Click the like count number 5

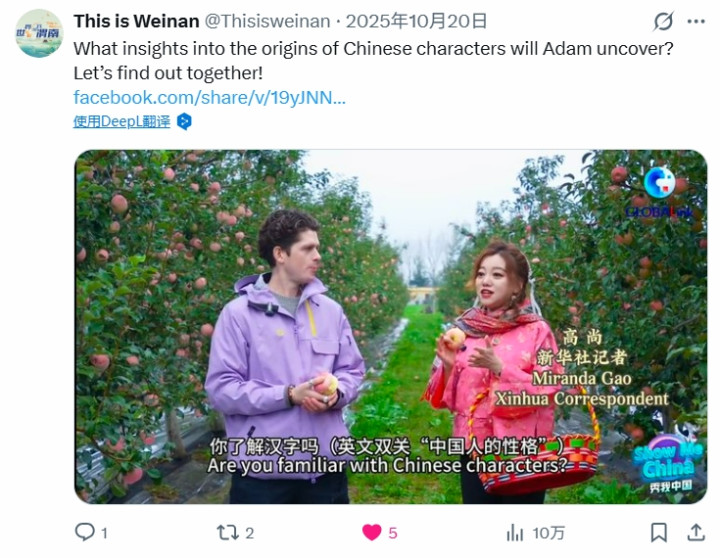(x=393, y=533)
